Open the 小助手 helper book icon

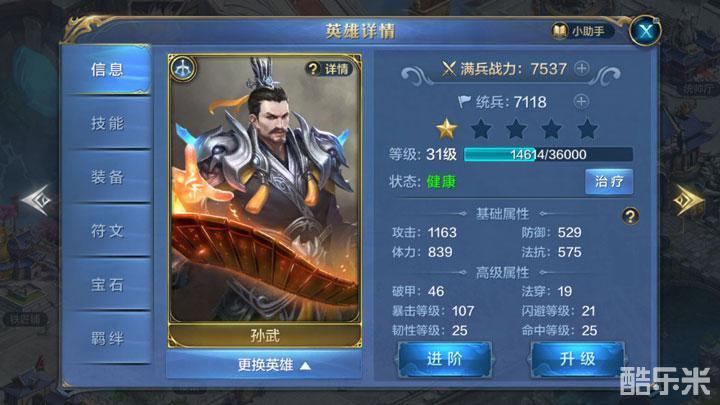tap(559, 31)
